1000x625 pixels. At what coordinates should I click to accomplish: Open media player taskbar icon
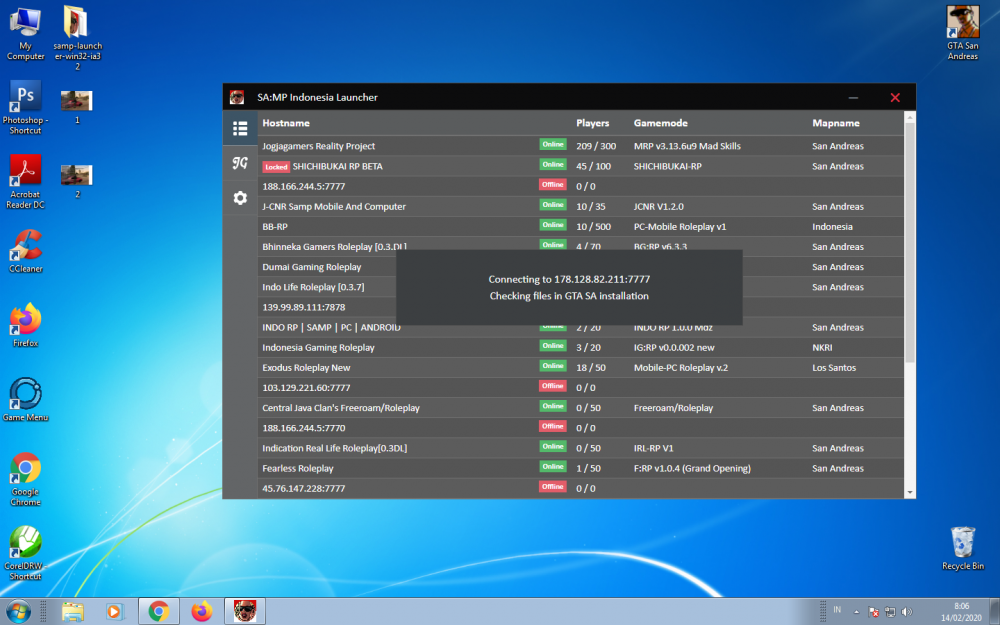114,612
